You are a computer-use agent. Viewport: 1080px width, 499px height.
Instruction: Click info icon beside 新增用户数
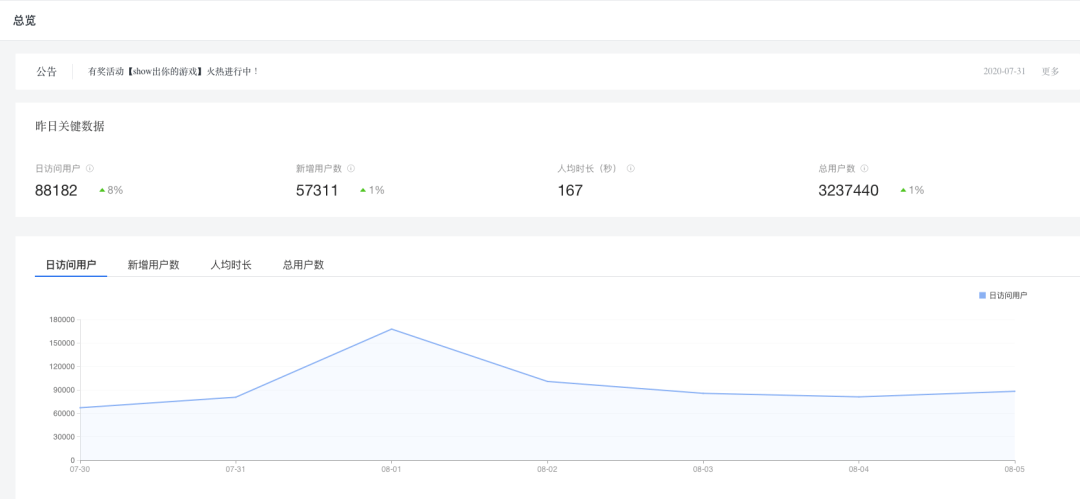[351, 169]
